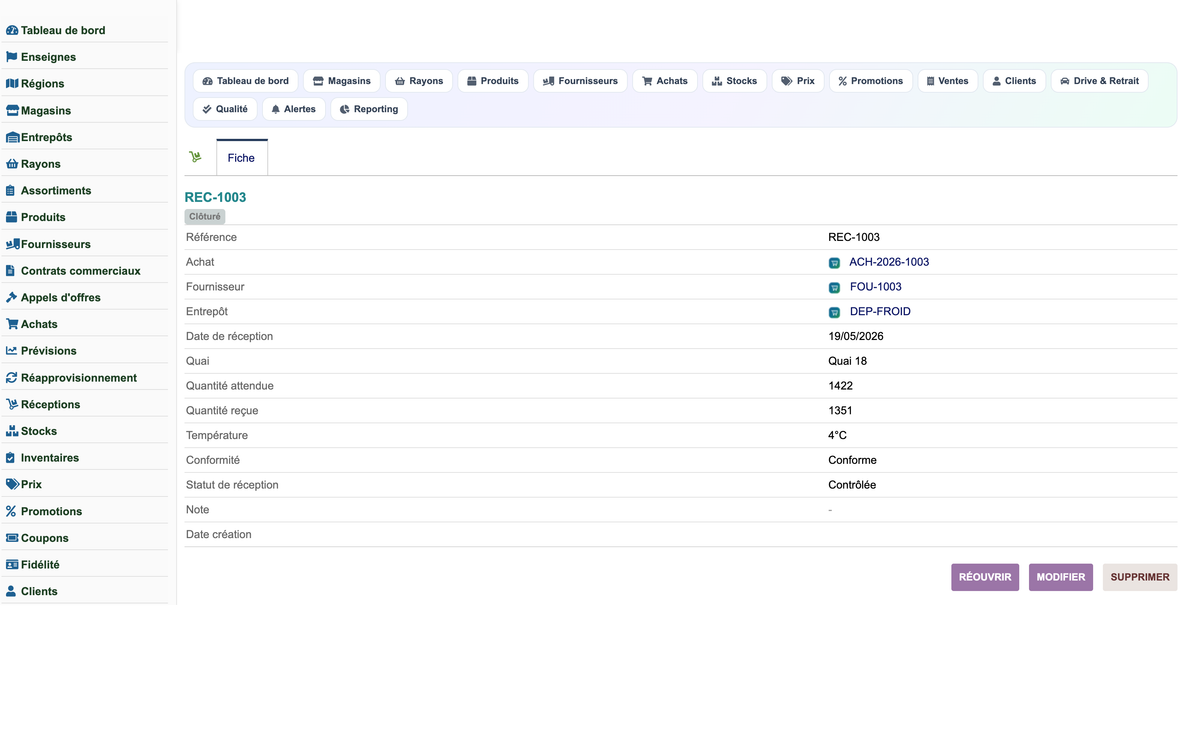Click the Magasins store icon in sidebar
The image size is (1200, 743).
pos(12,111)
